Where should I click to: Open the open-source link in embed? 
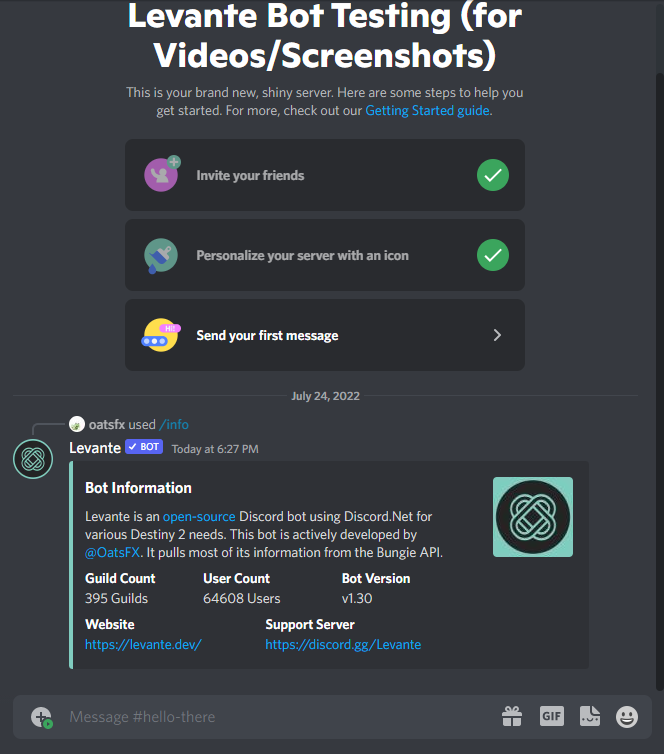click(x=199, y=516)
